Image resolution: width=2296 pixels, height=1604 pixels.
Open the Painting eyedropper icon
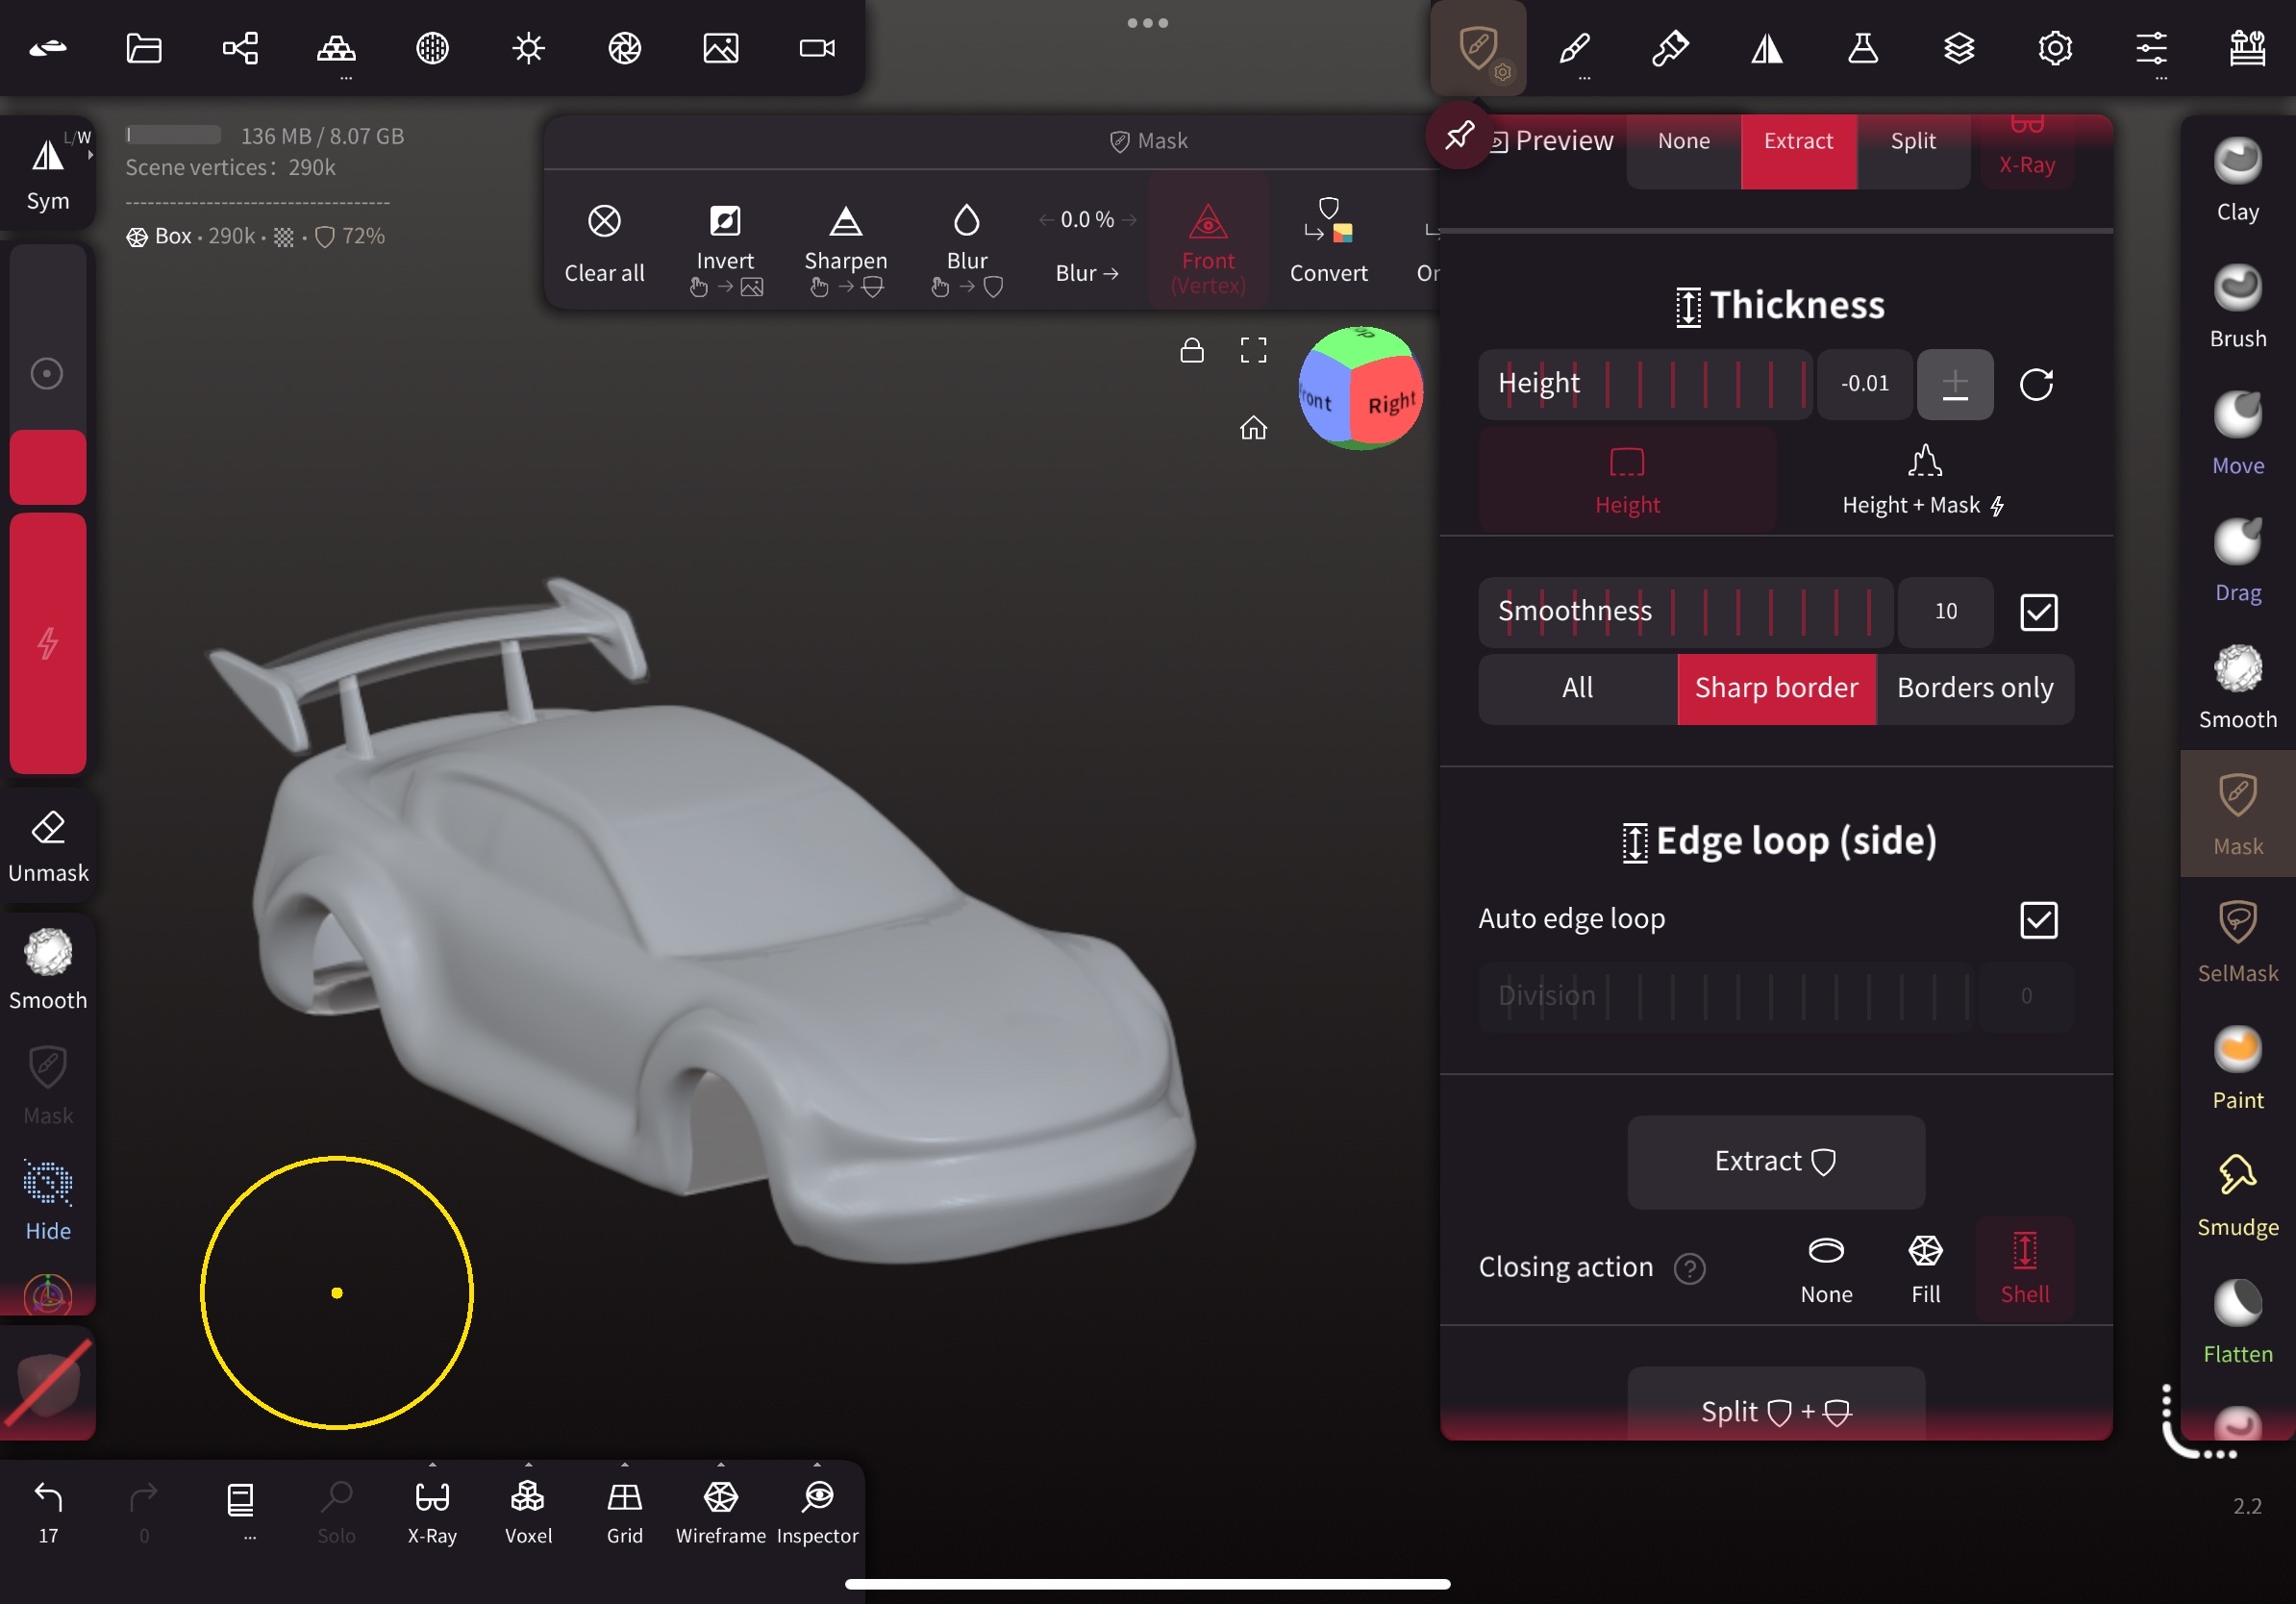(x=1670, y=48)
